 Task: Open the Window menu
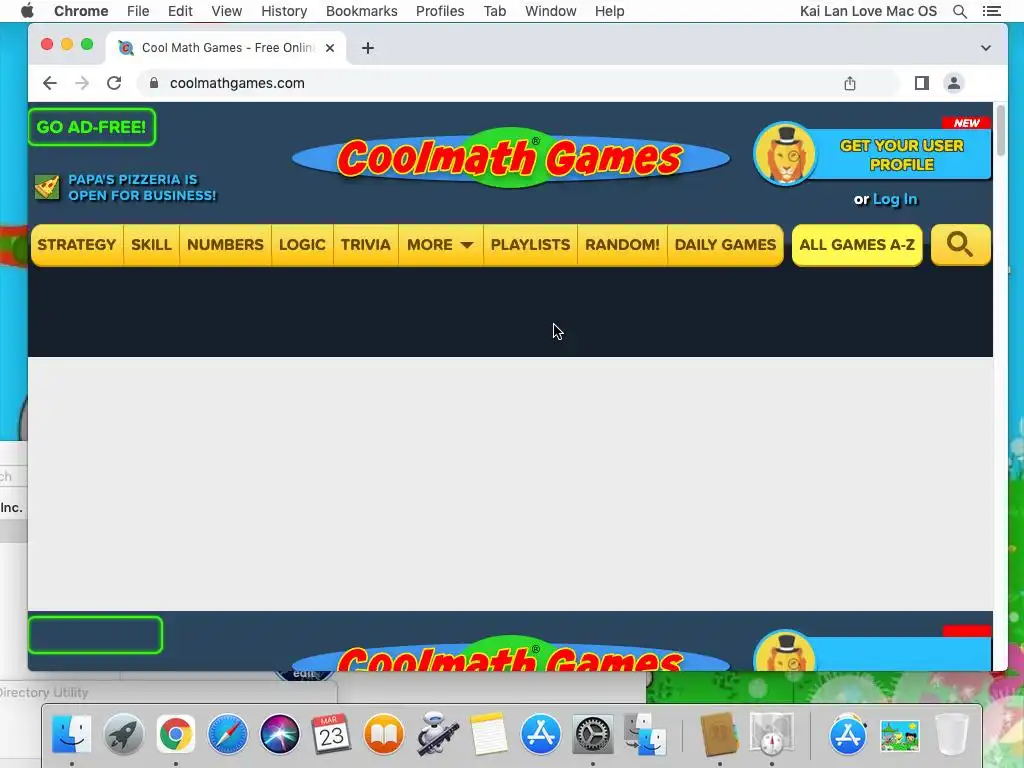(551, 11)
